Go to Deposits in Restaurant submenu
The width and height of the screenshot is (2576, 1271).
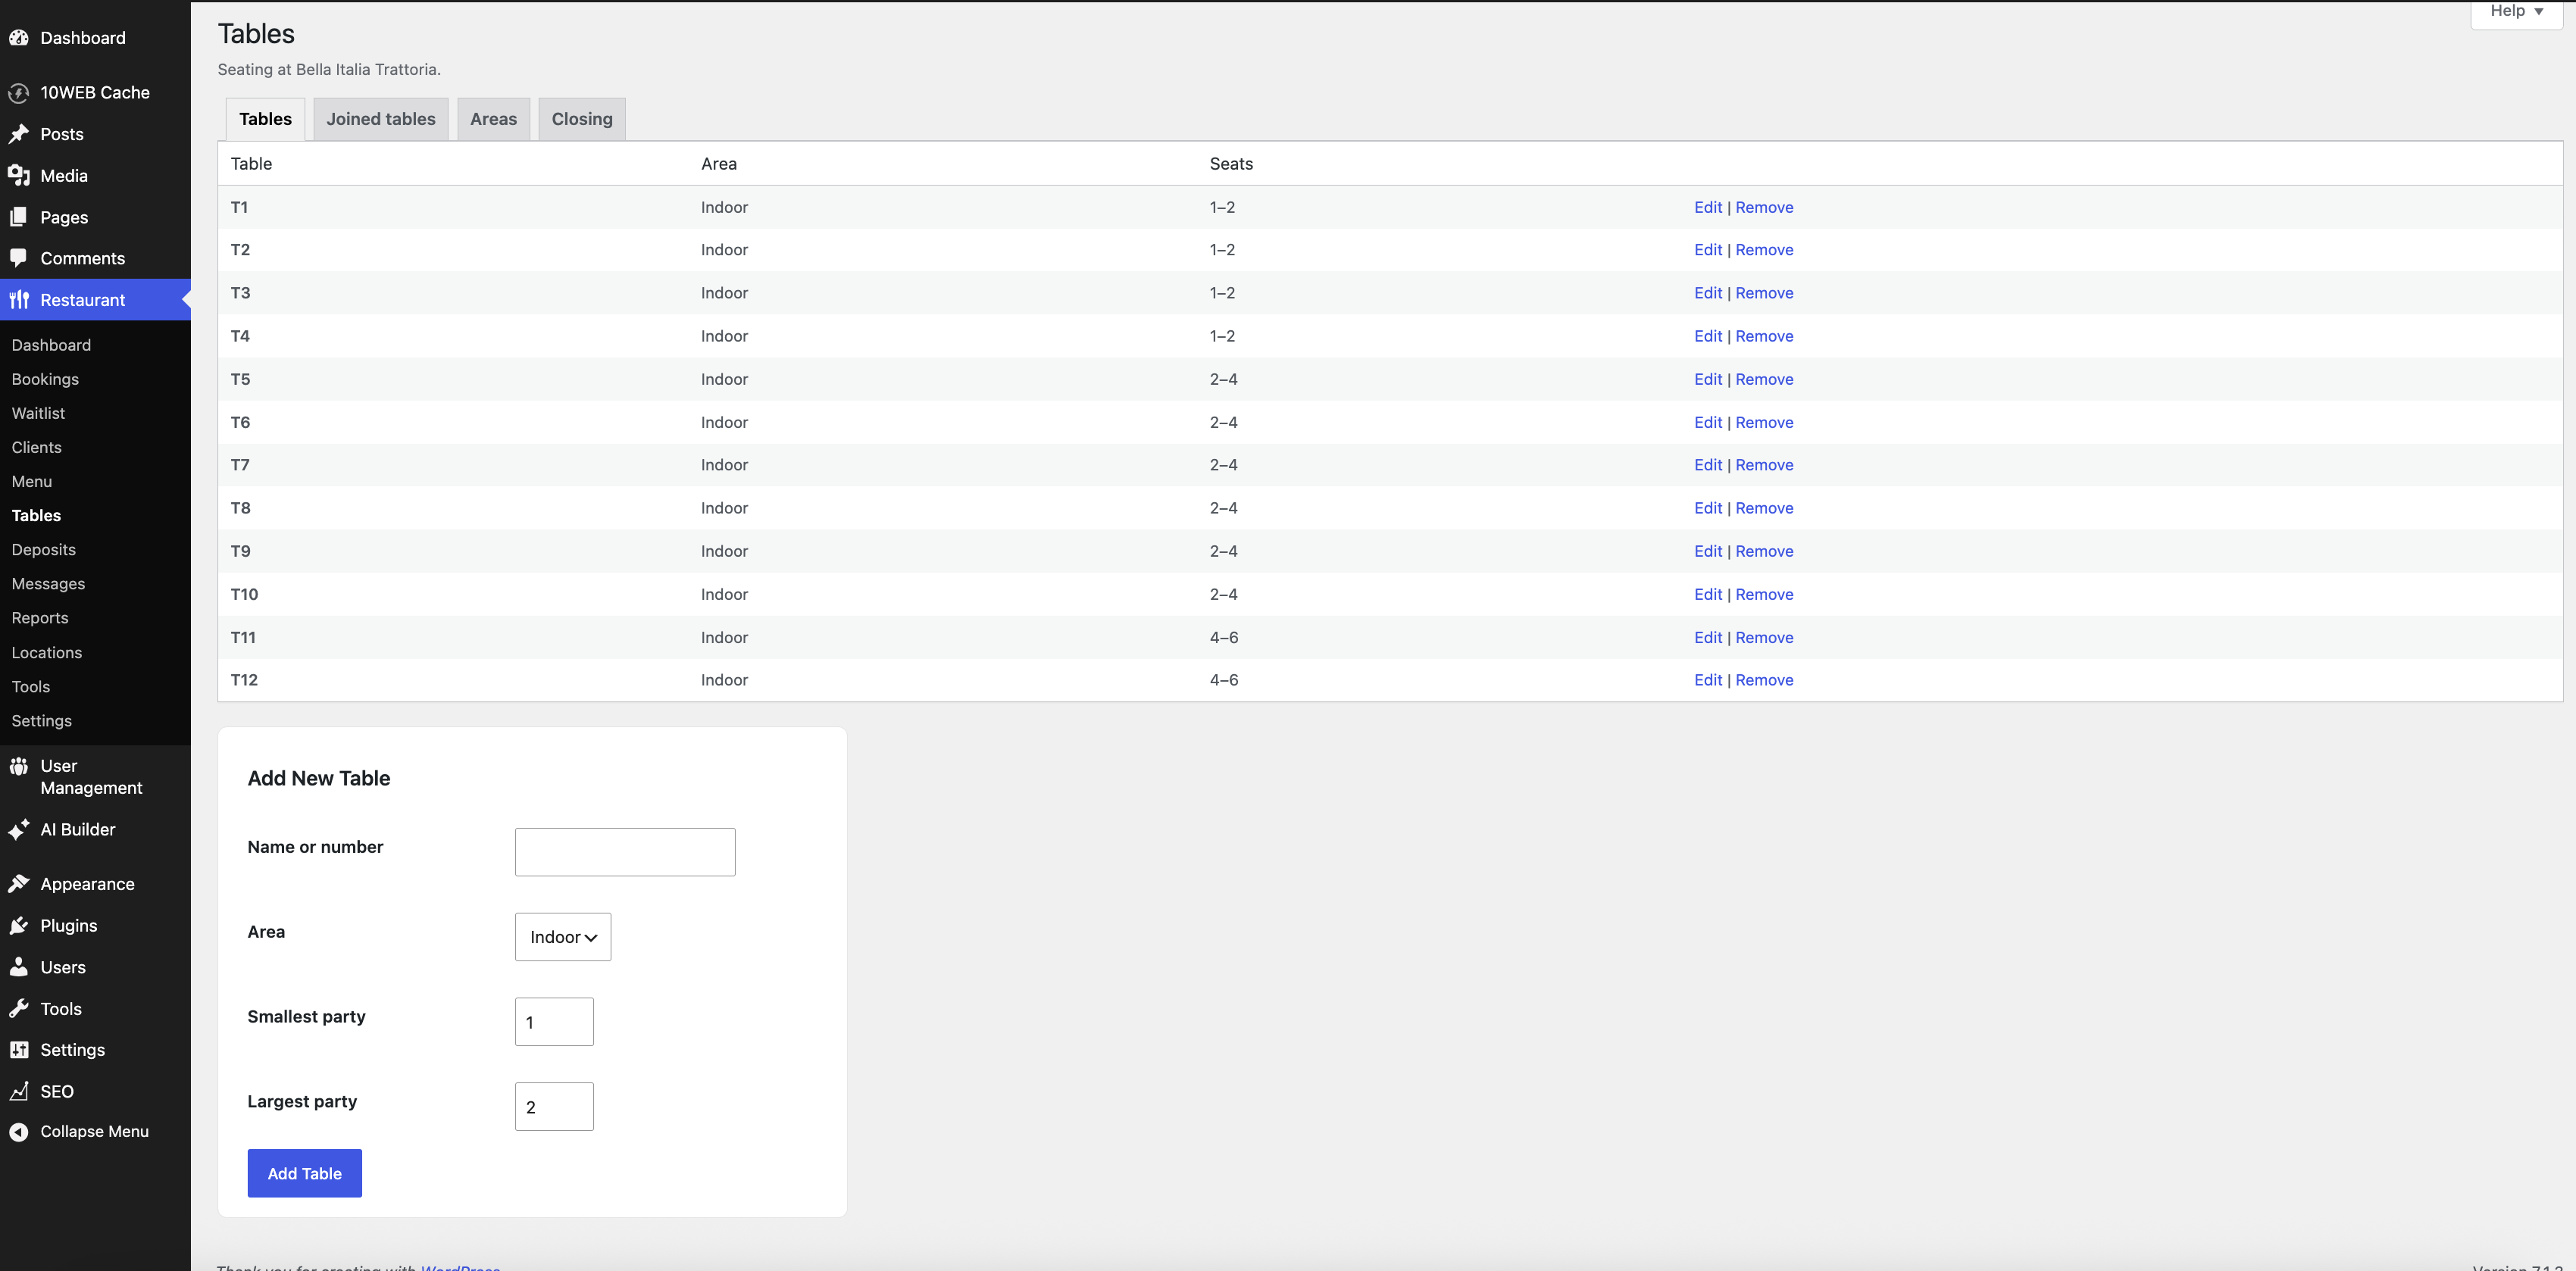(44, 550)
